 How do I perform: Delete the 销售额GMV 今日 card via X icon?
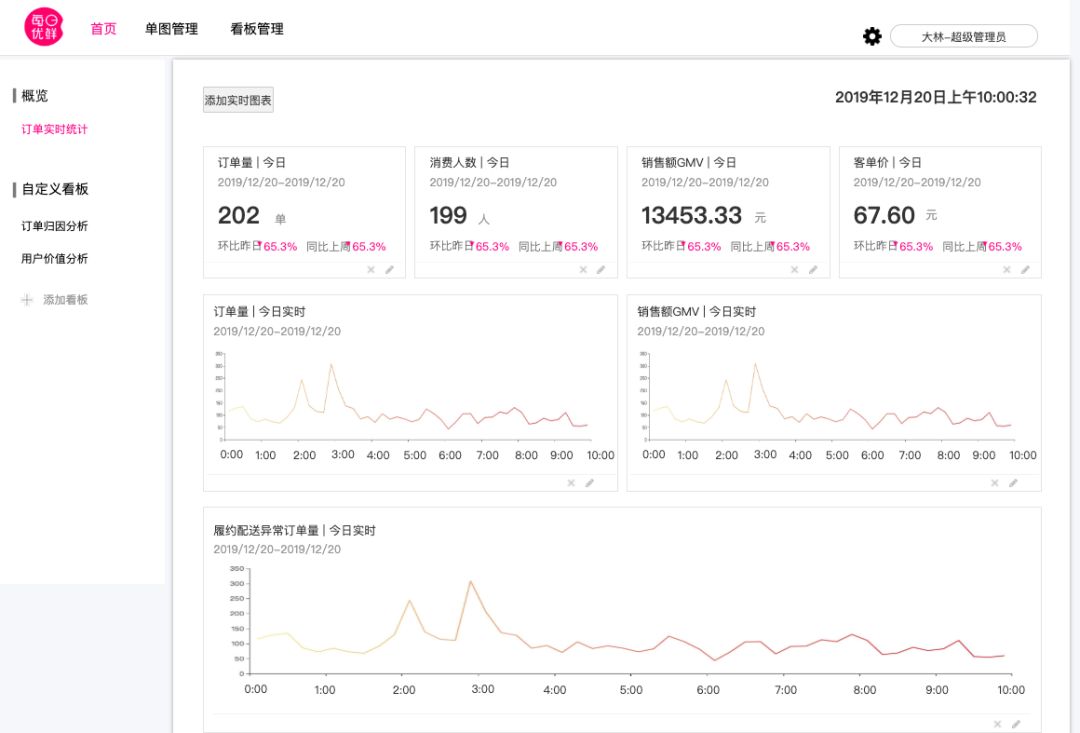tap(795, 269)
